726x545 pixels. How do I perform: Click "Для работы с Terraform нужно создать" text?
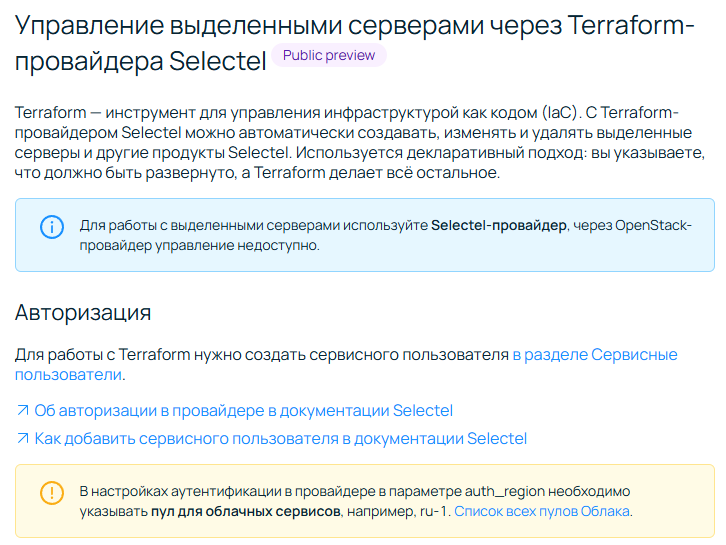(x=158, y=355)
